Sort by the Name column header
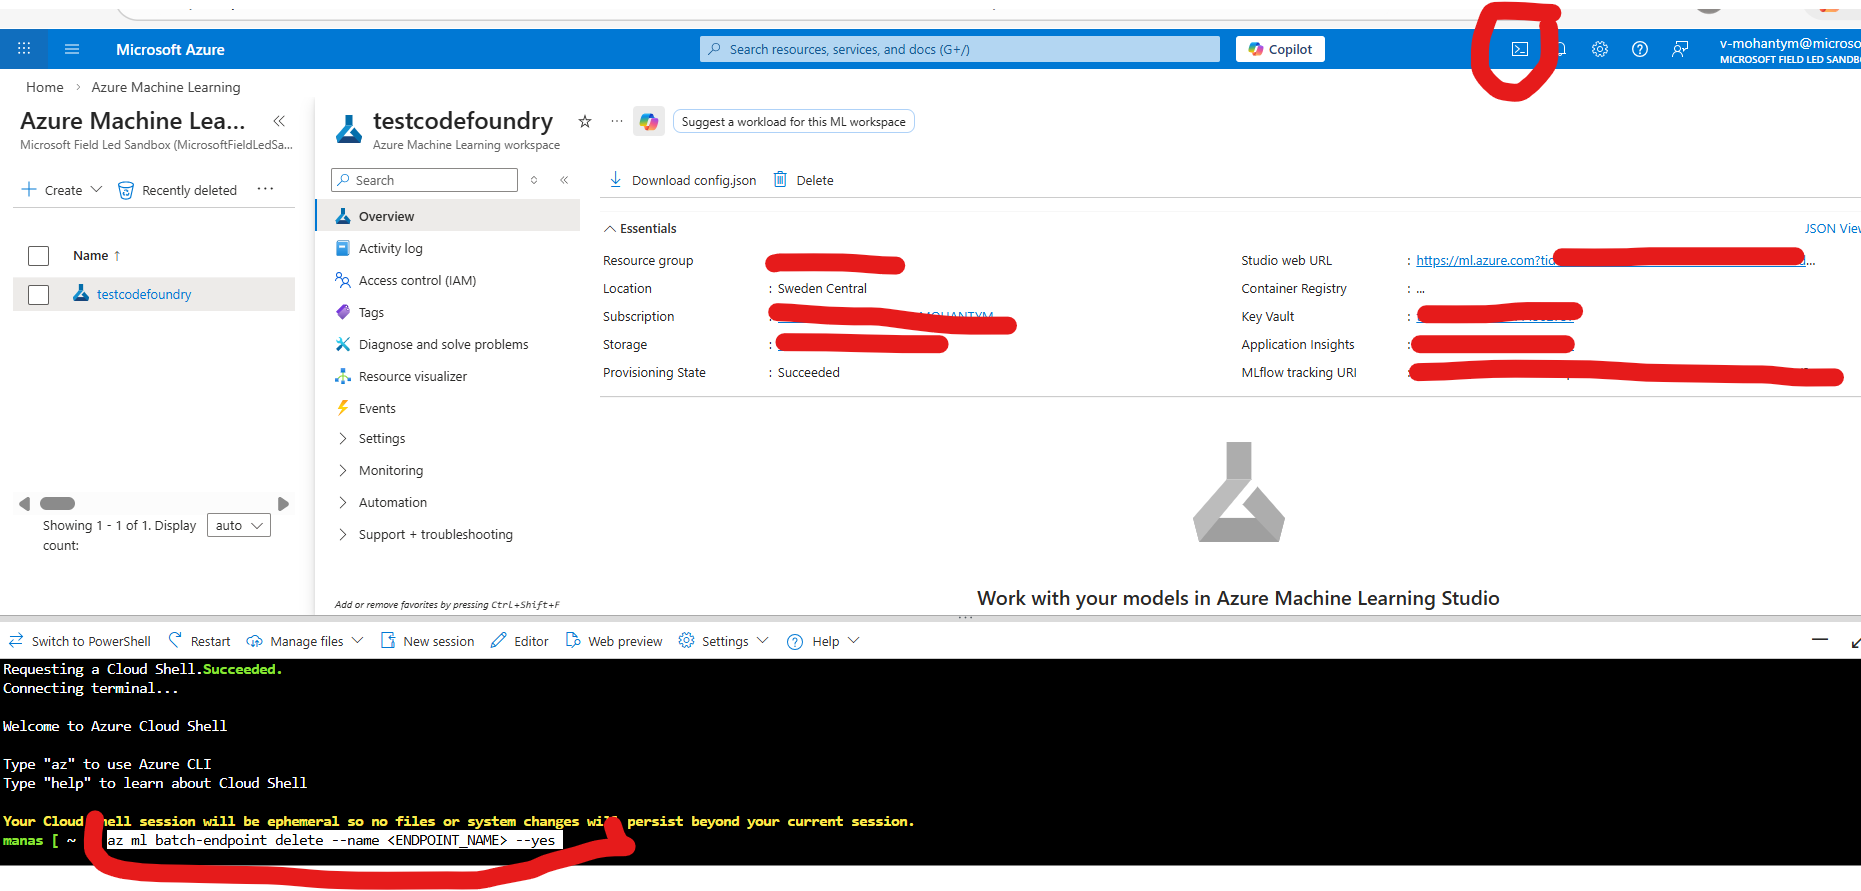This screenshot has width=1861, height=891. pyautogui.click(x=96, y=256)
